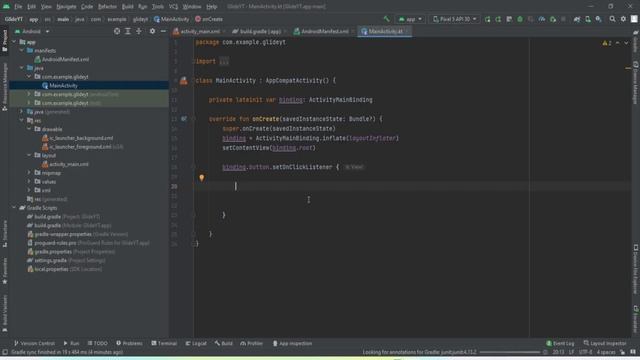Toggle the Device File Explorer side tab
This screenshot has height=360, width=640.
tap(636, 269)
